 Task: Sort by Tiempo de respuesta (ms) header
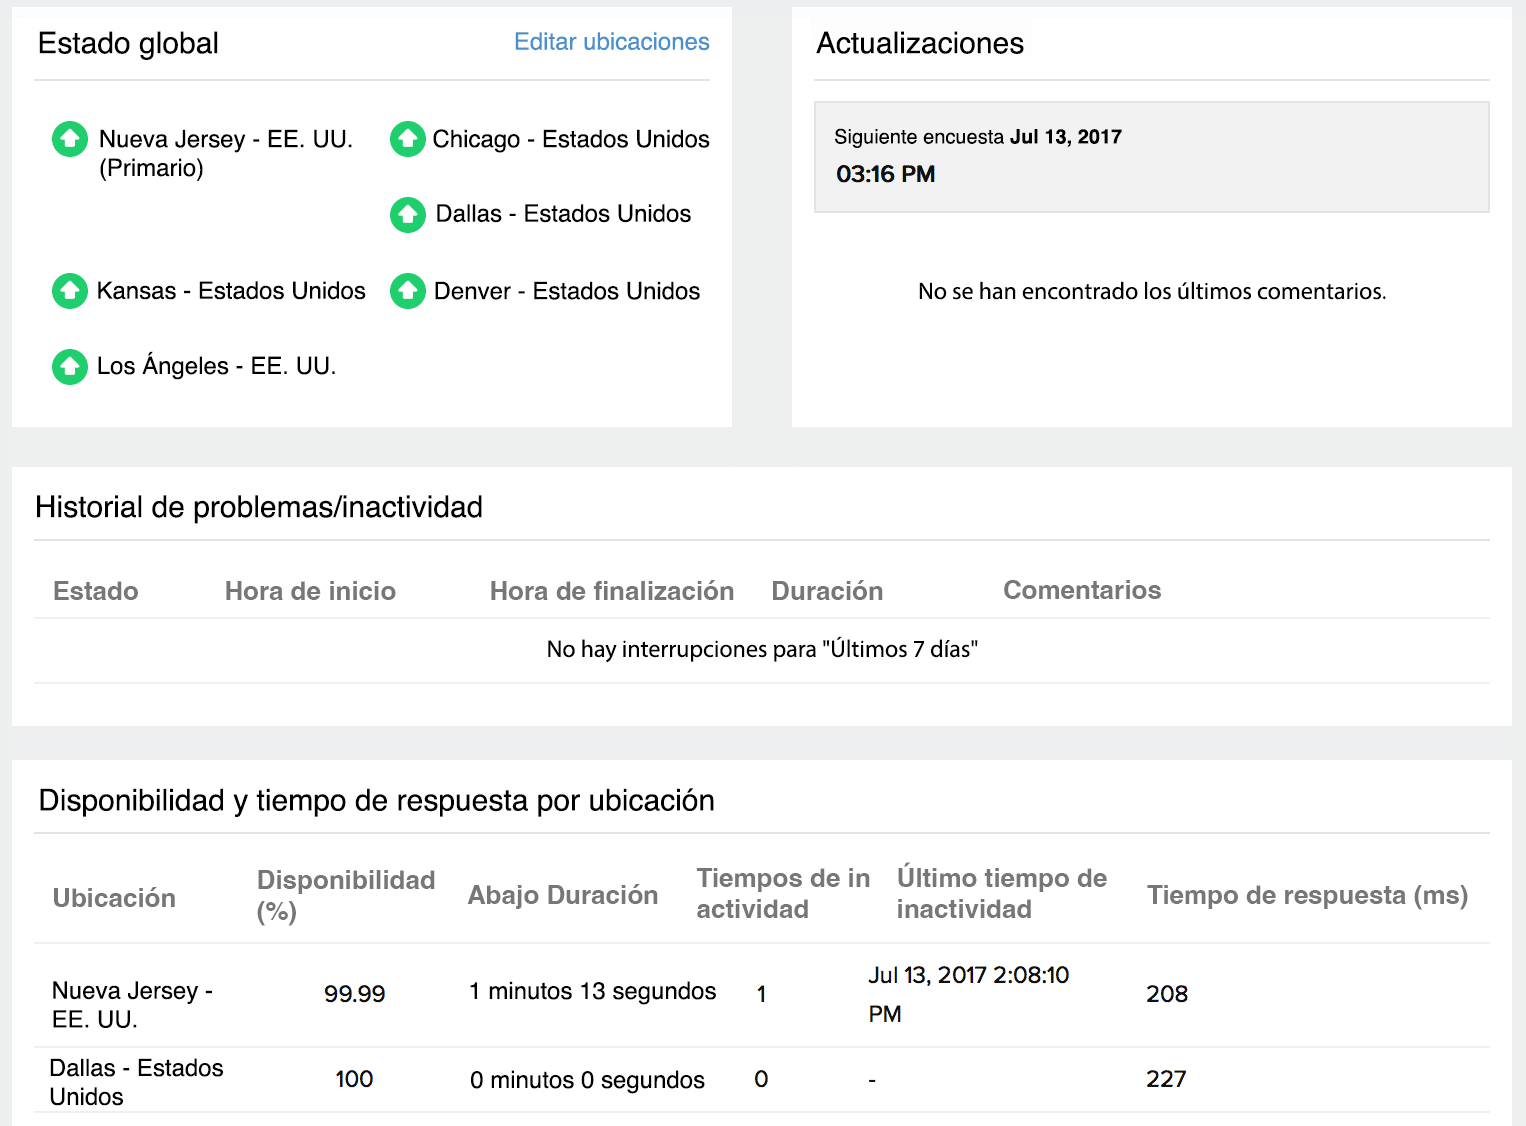coord(1307,895)
